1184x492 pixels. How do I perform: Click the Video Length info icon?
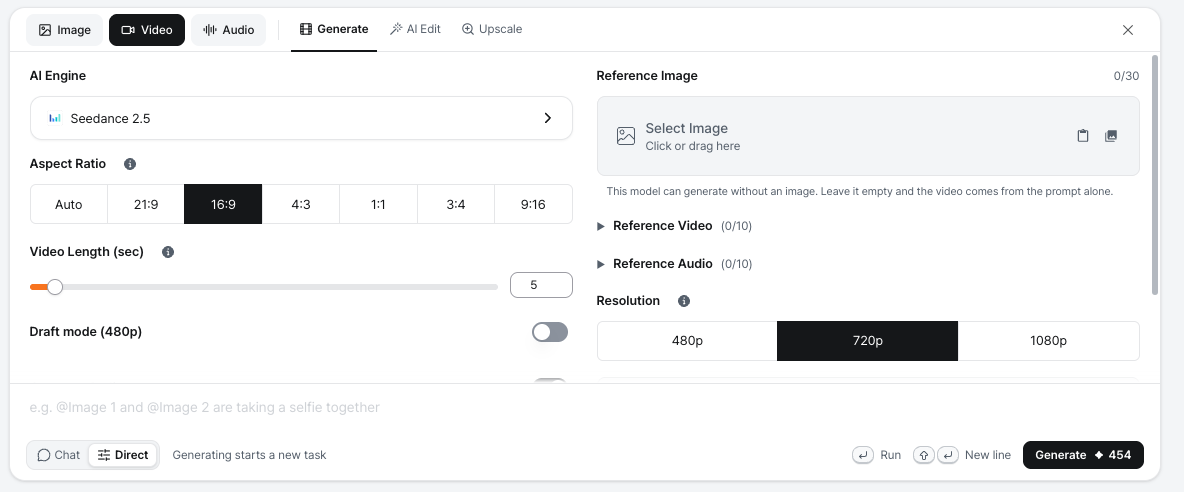(168, 252)
